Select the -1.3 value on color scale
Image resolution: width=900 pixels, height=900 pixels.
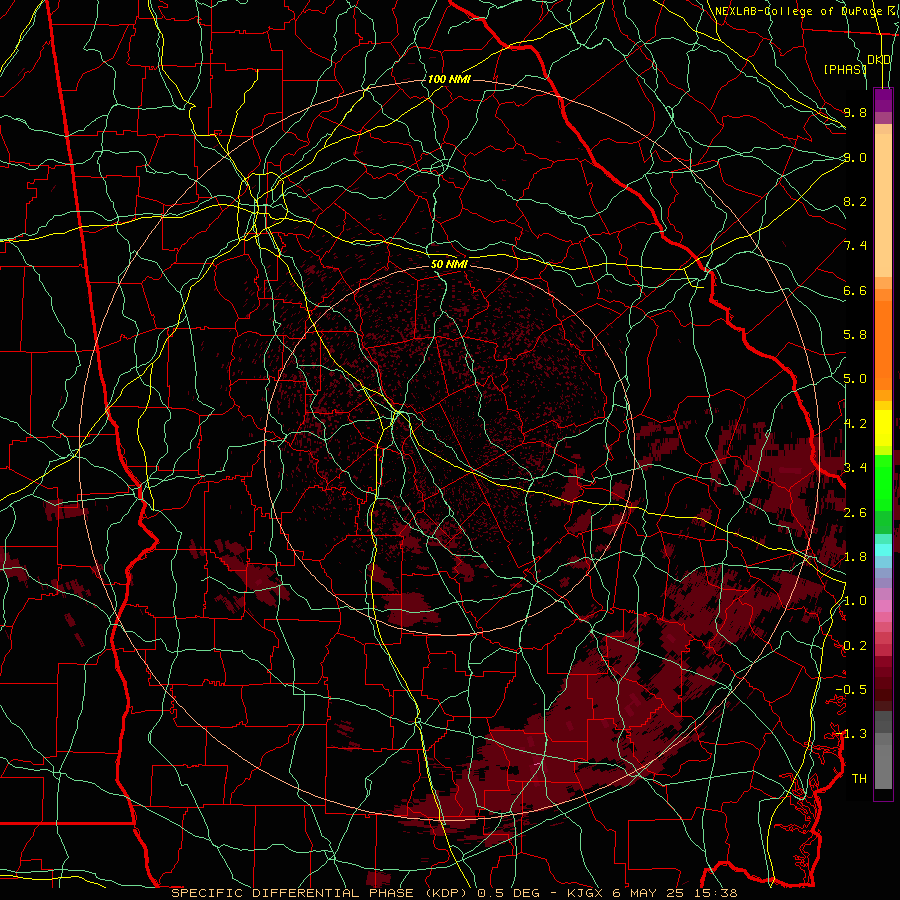[x=851, y=734]
